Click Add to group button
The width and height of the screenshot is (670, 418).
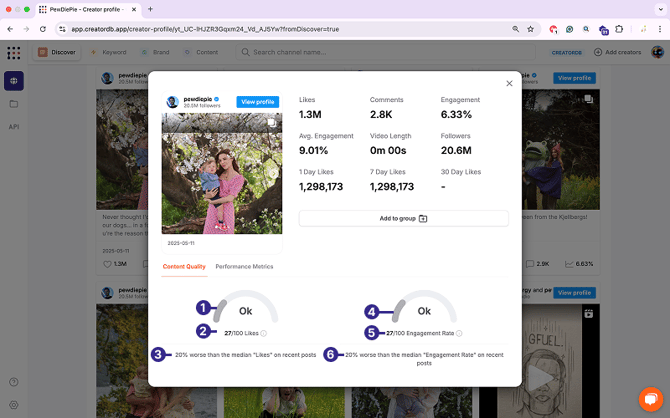coord(403,218)
